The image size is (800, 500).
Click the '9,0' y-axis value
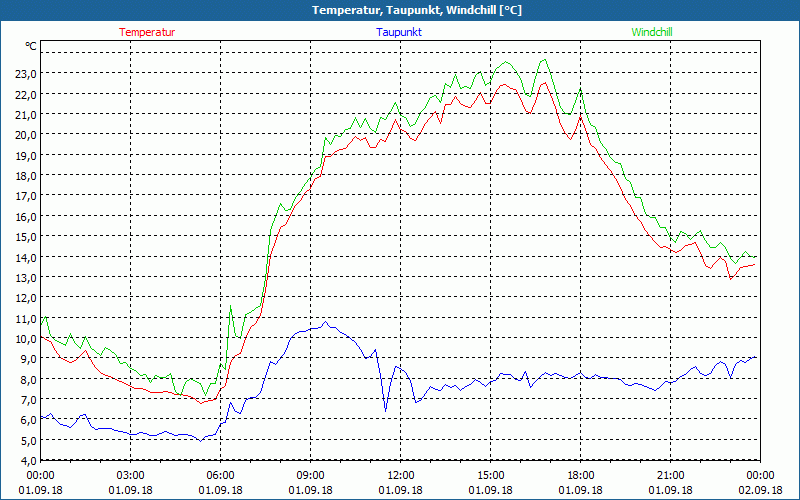(x=29, y=359)
